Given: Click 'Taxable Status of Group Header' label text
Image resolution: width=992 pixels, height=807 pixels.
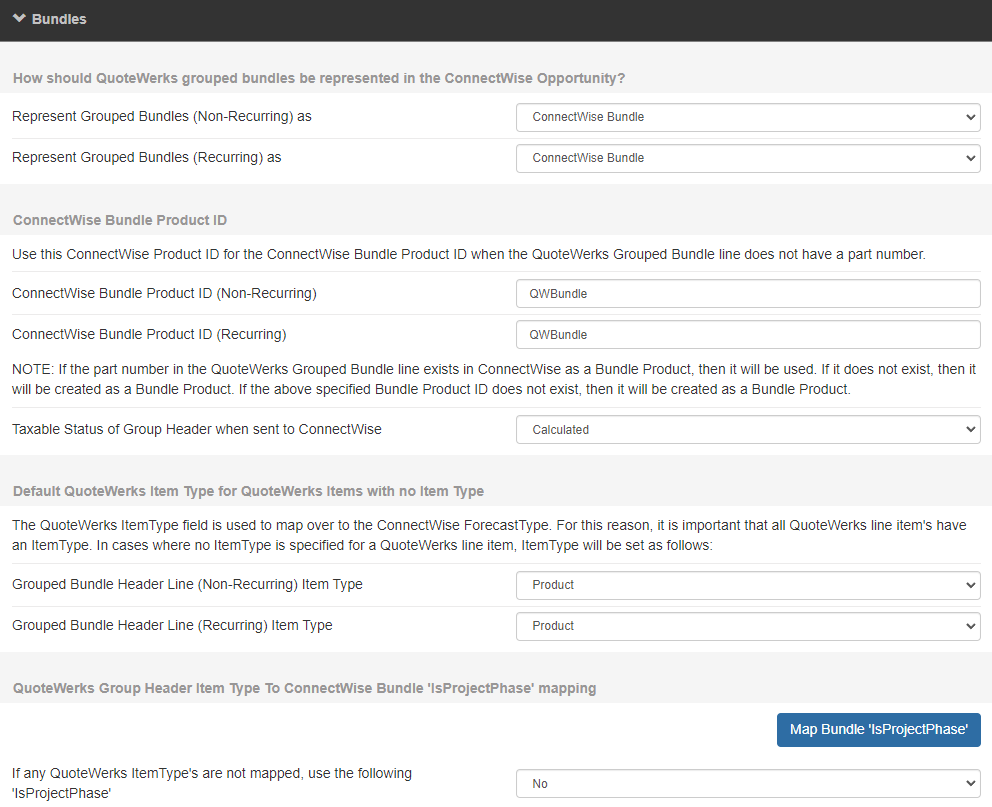Looking at the screenshot, I should [x=197, y=429].
